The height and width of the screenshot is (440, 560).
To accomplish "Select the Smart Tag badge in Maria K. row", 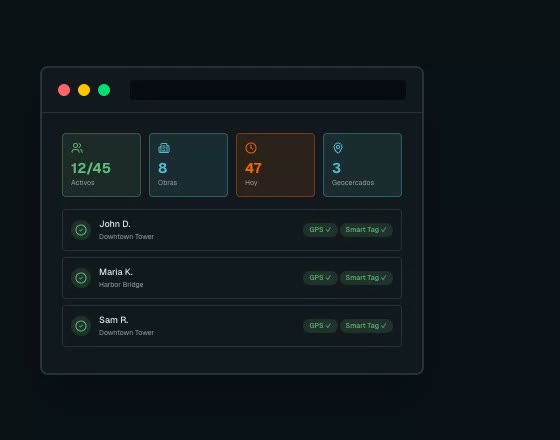I will [x=366, y=278].
